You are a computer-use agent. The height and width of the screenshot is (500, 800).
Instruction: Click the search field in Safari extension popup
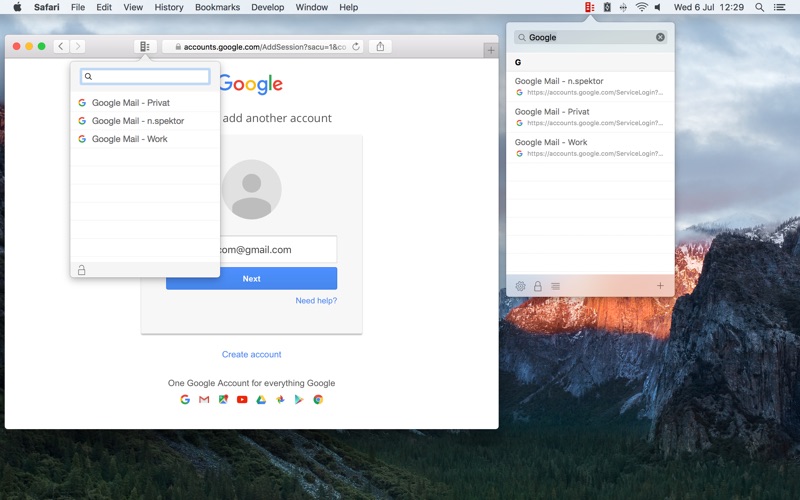(145, 77)
